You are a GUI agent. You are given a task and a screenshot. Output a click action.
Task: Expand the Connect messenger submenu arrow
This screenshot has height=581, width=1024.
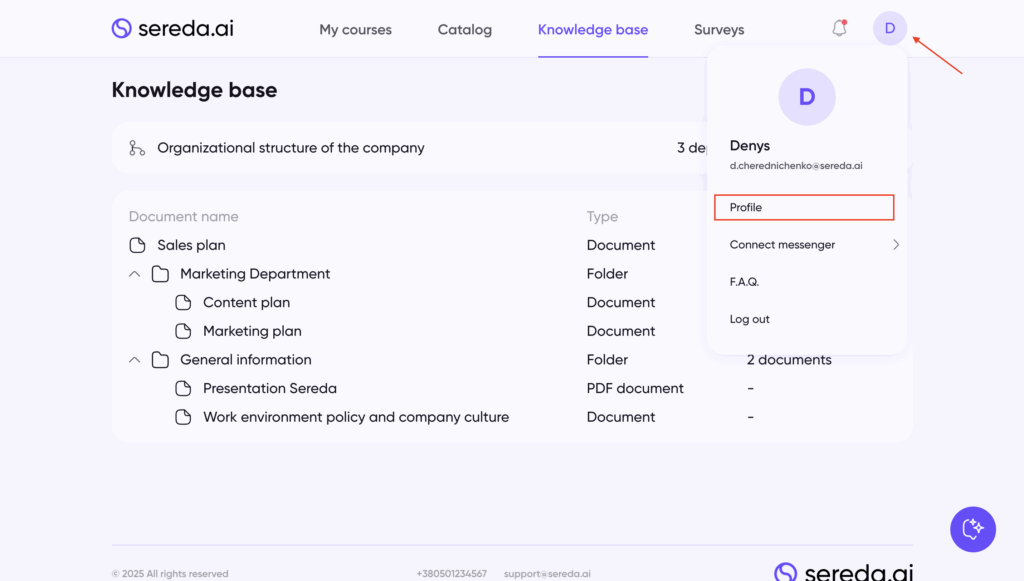pyautogui.click(x=895, y=245)
